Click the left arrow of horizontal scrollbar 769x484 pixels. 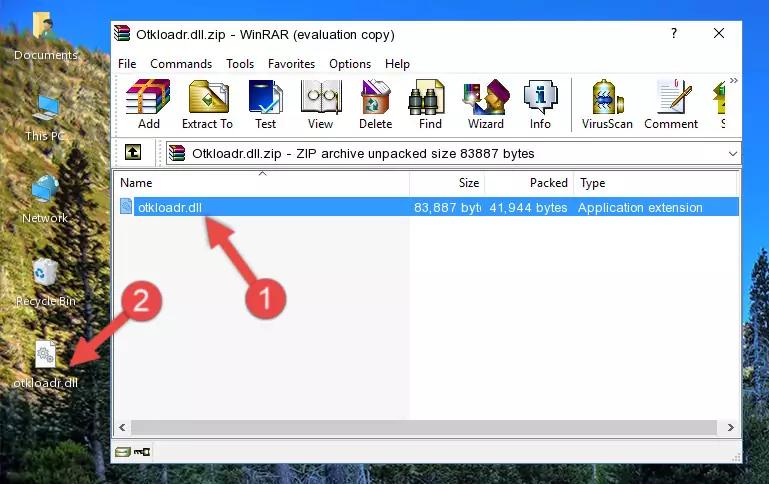pyautogui.click(x=123, y=427)
